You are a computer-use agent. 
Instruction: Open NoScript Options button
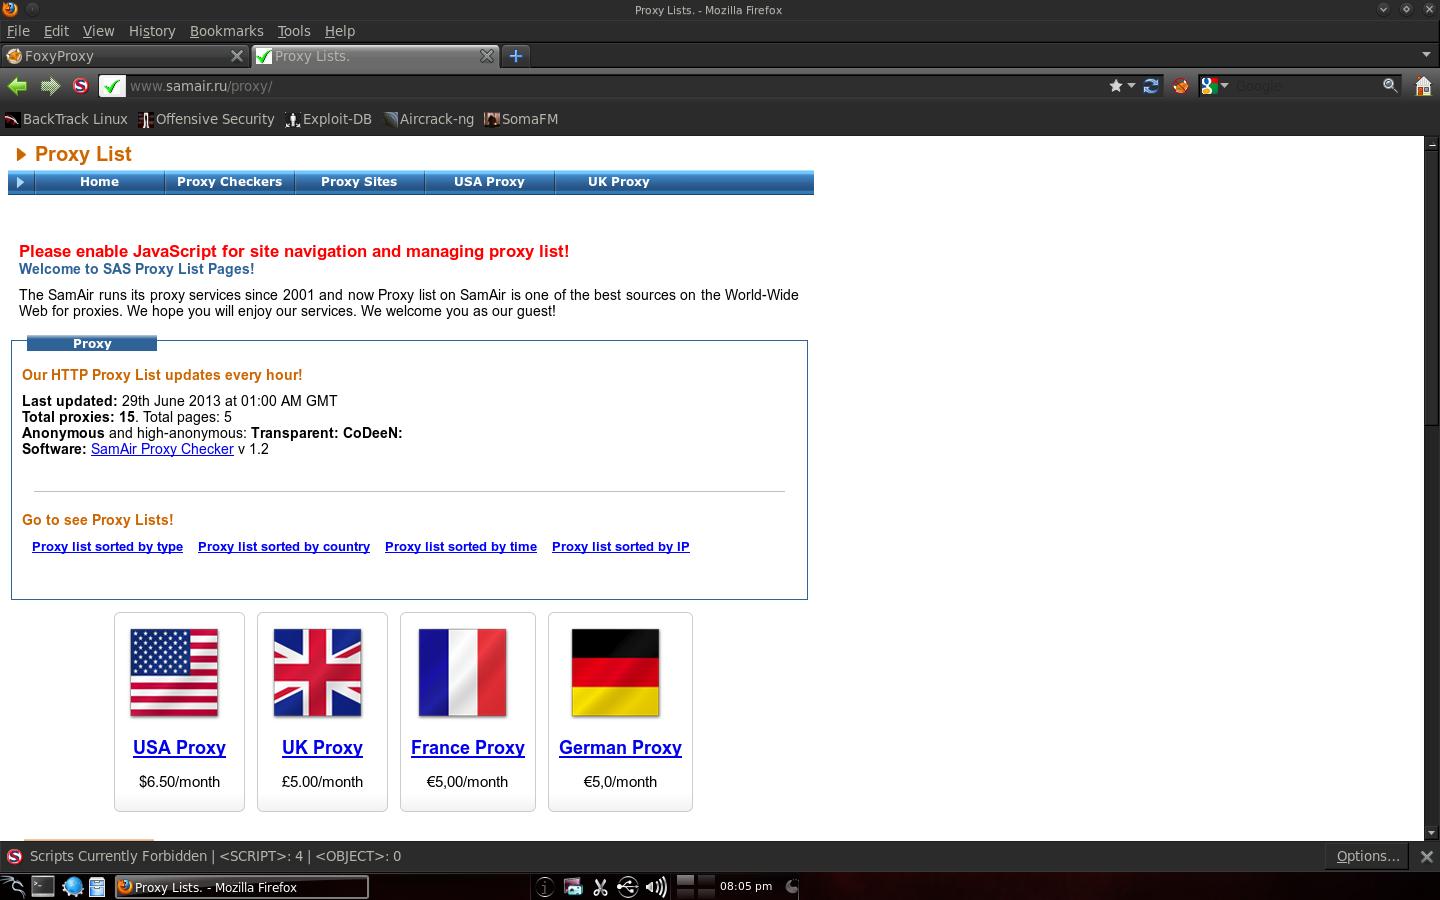click(x=1368, y=856)
